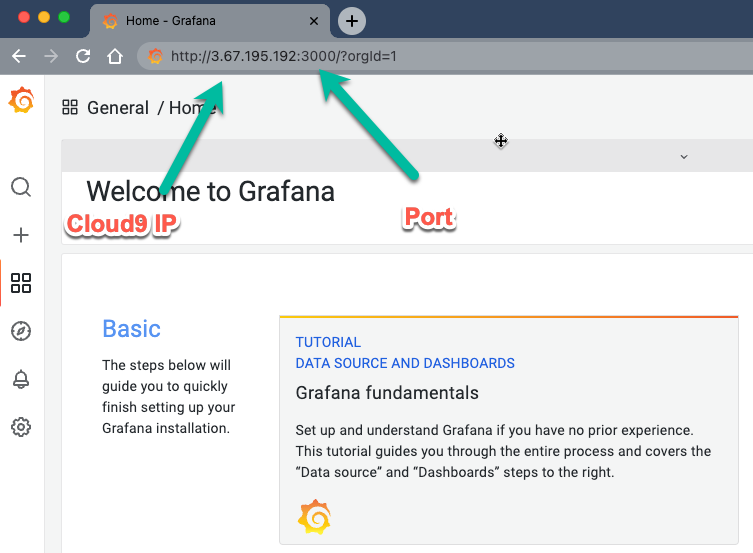The height and width of the screenshot is (553, 753).
Task: Click the Welcome to Grafana heading
Action: click(210, 192)
